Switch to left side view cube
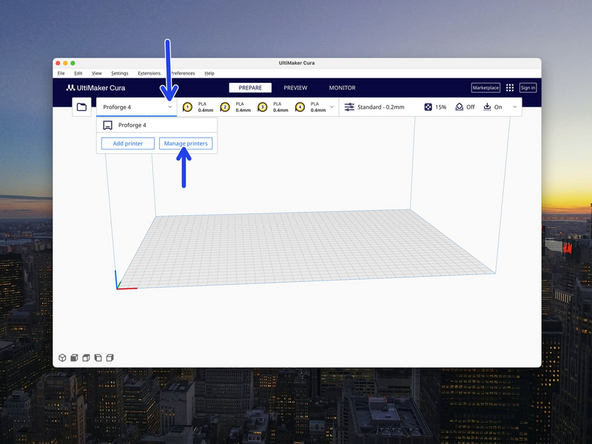592x444 pixels. (98, 358)
